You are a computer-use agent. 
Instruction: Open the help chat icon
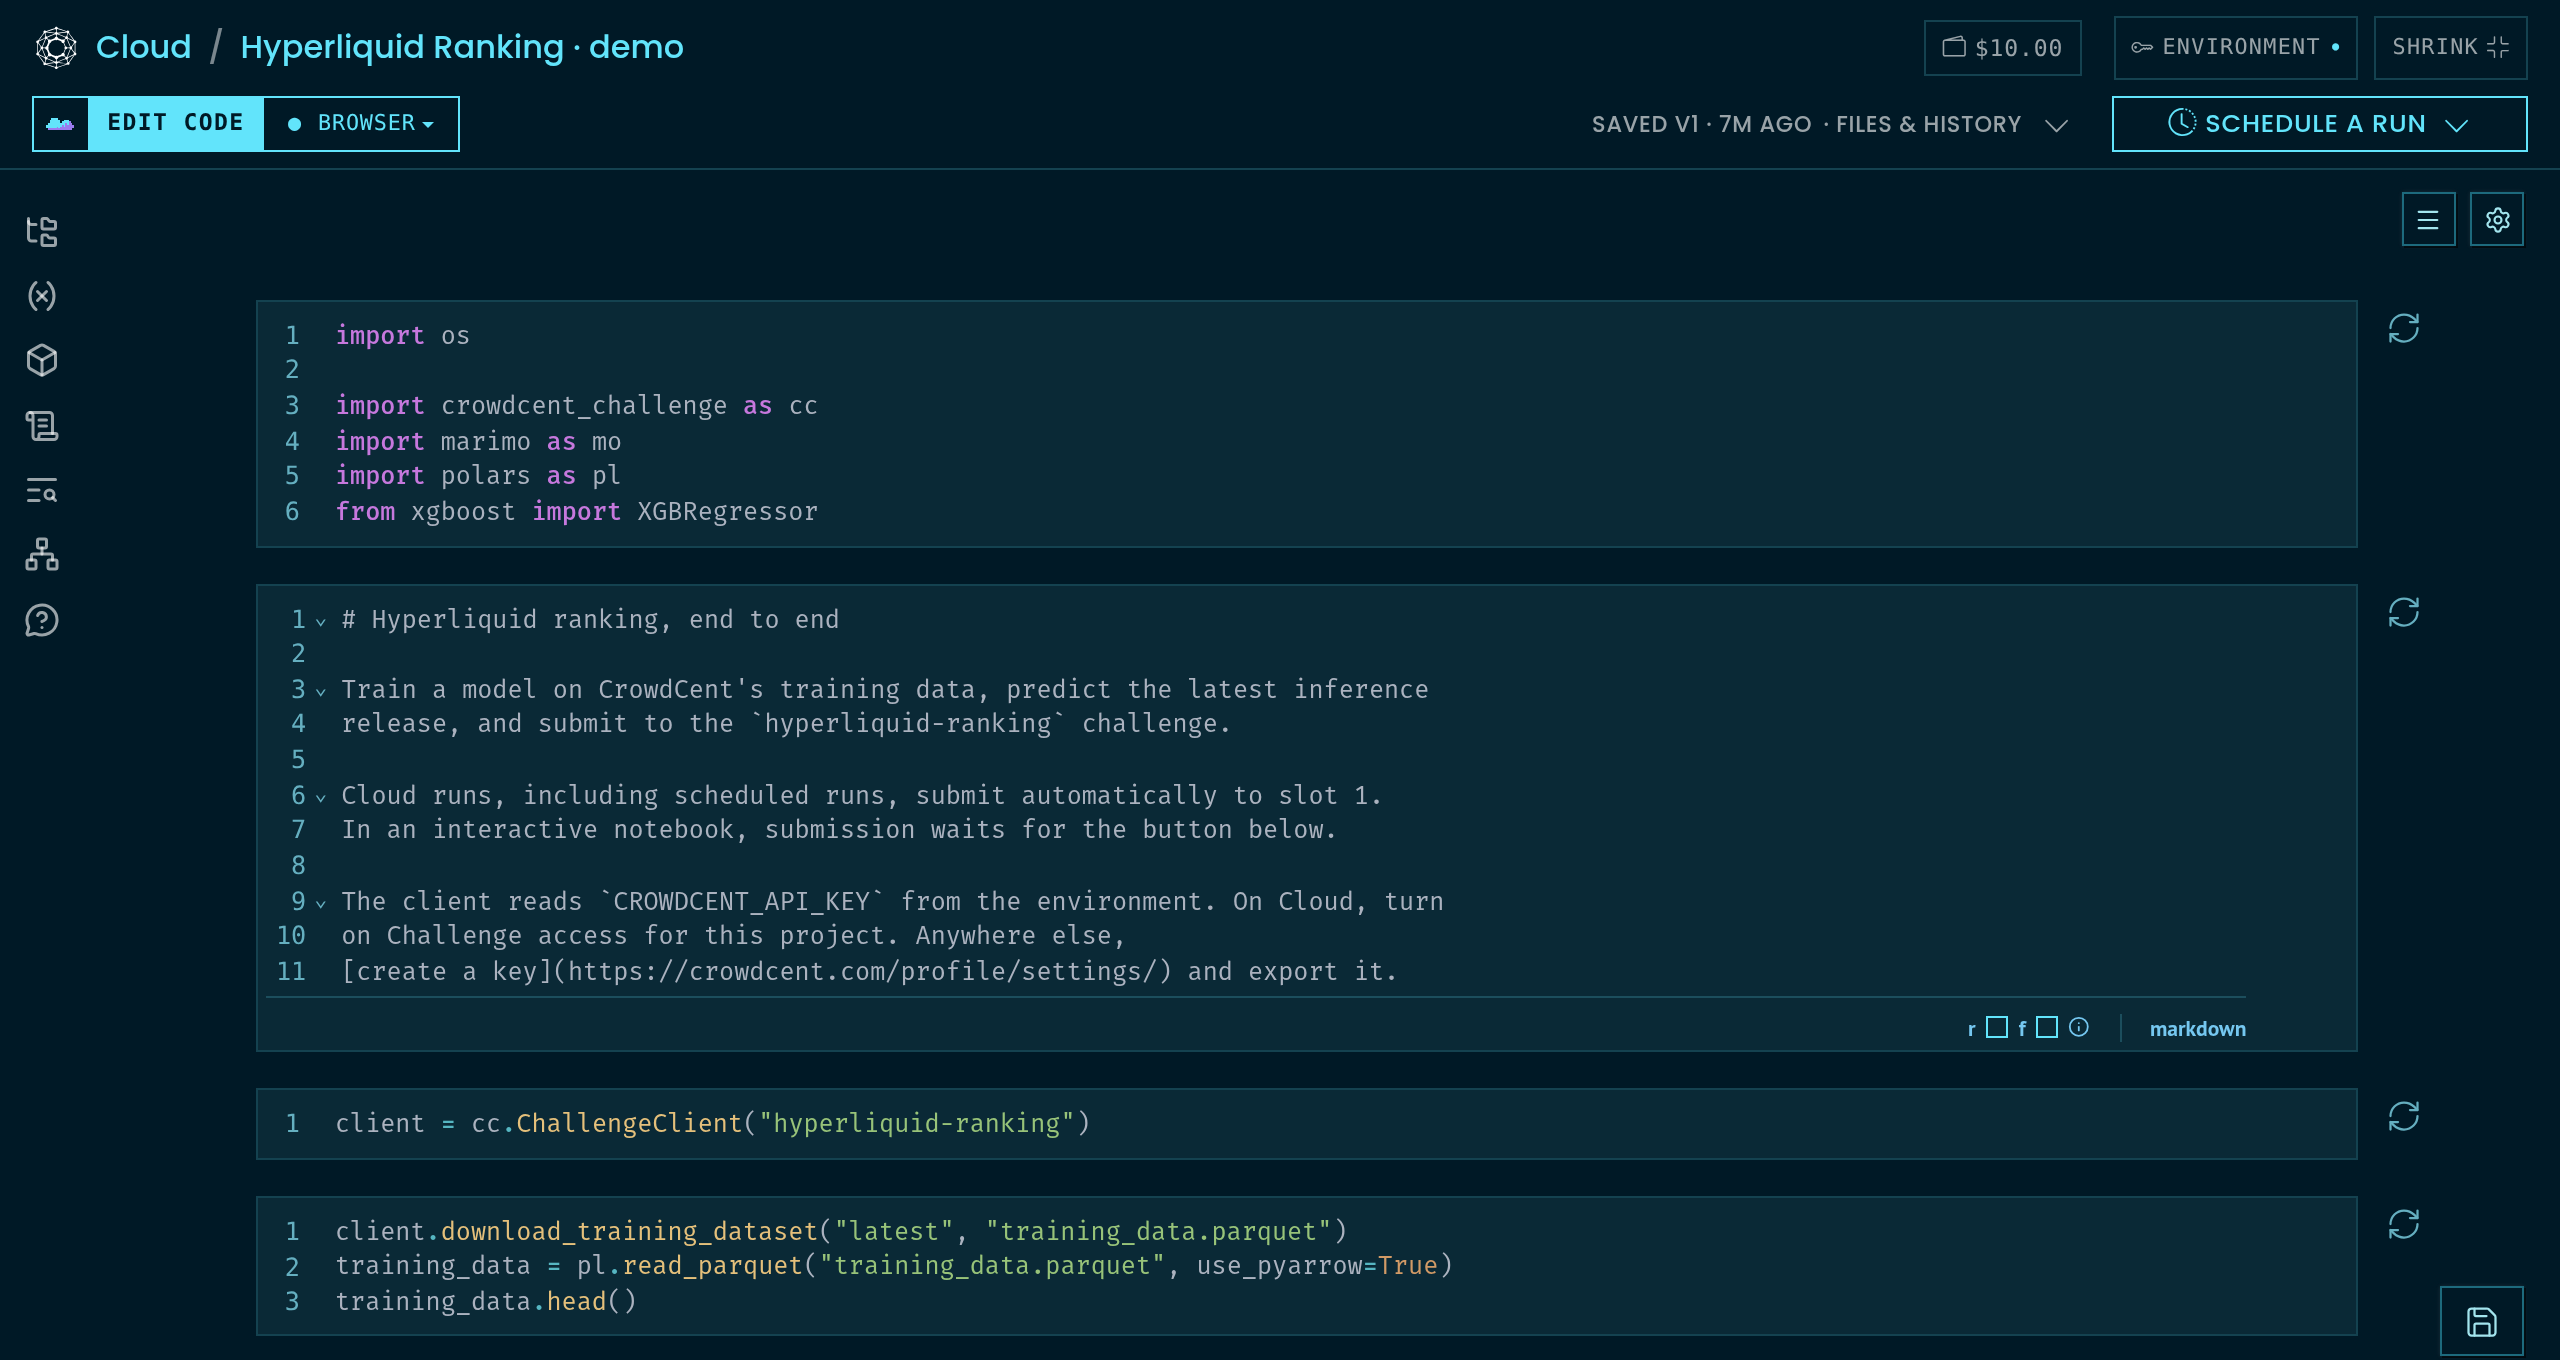(42, 620)
